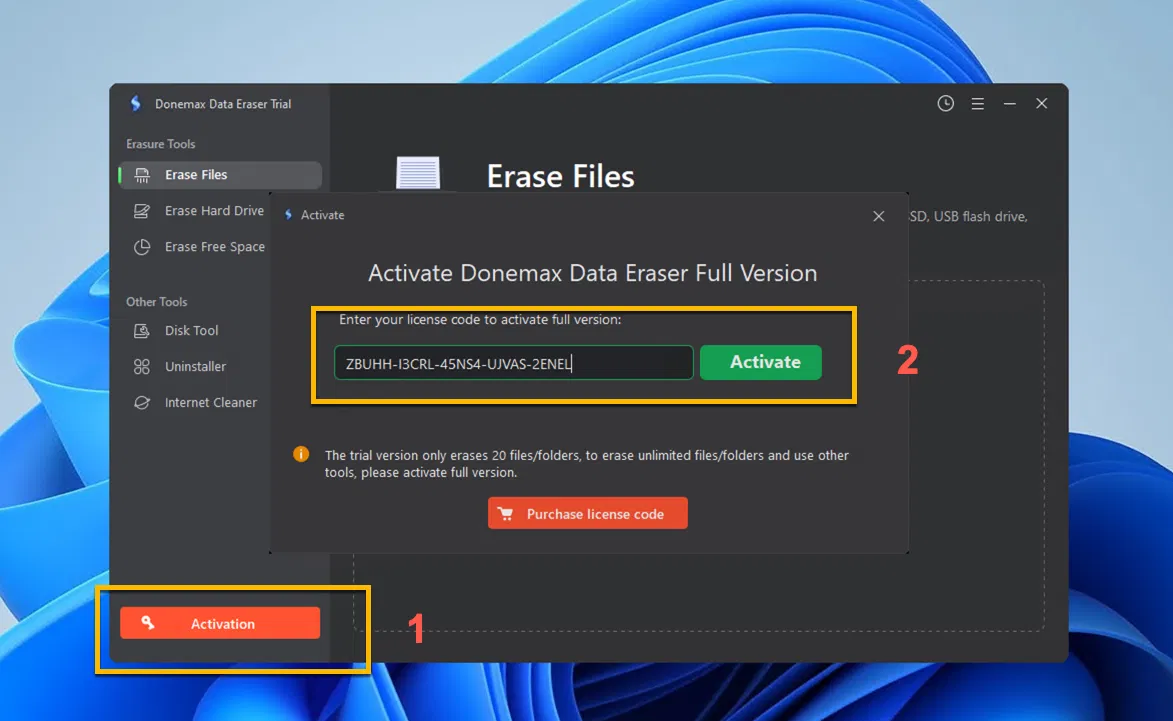Open the Erase Free Space tool
Screen dimensions: 1173x721
(215, 246)
